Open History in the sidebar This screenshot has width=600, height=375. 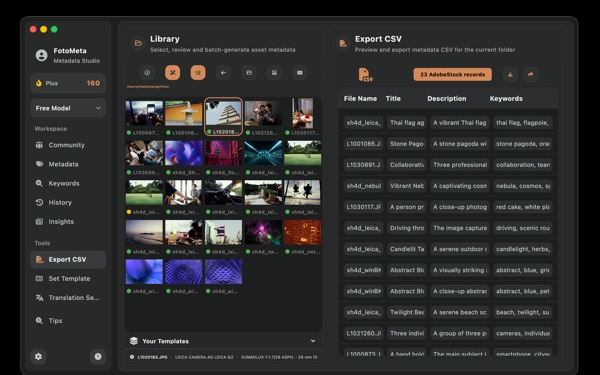(x=68, y=202)
